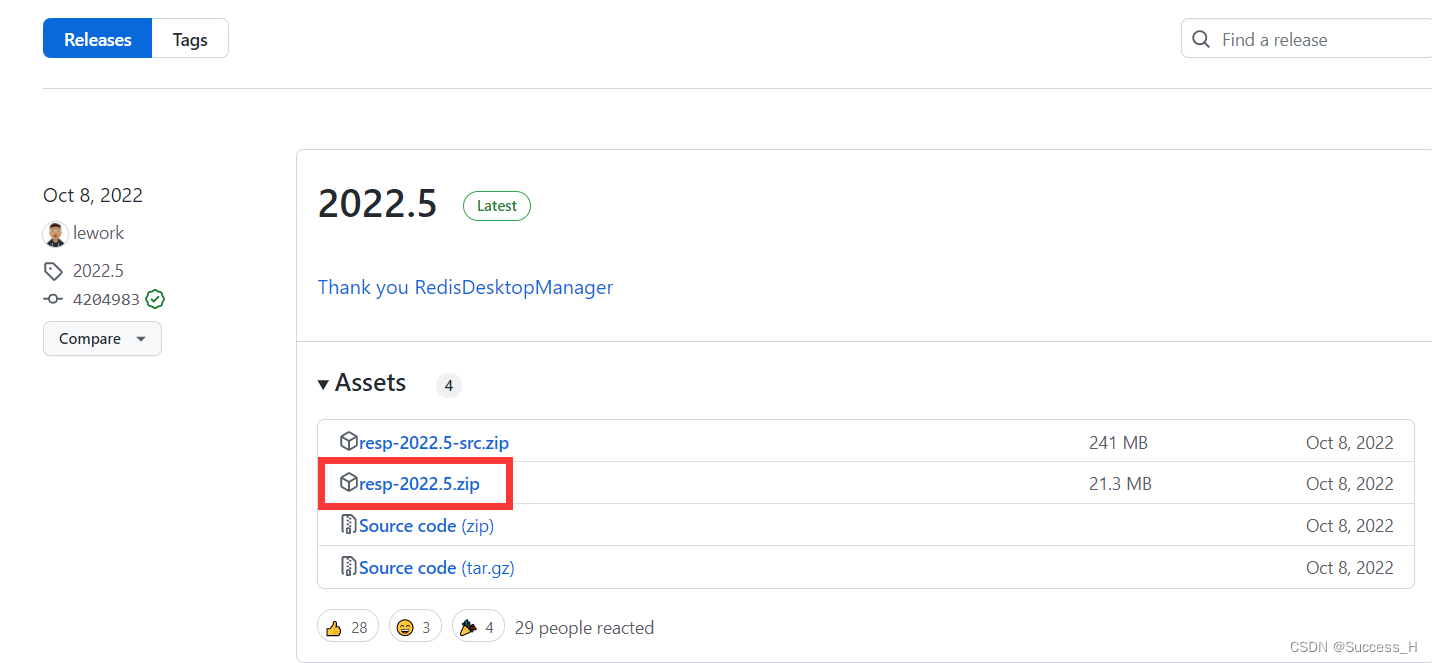Collapse the Assets section

pyautogui.click(x=362, y=383)
